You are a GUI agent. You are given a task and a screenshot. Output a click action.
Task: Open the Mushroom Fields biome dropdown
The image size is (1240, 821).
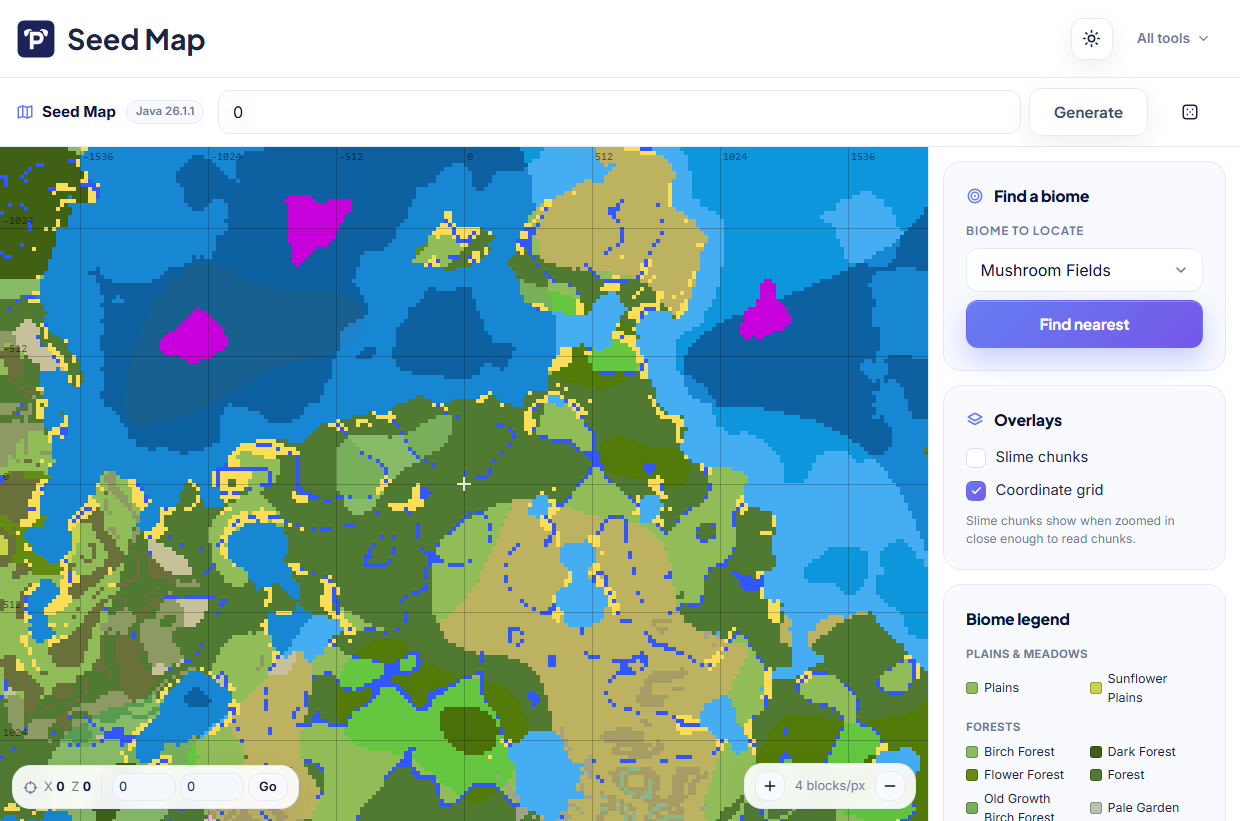tap(1084, 270)
